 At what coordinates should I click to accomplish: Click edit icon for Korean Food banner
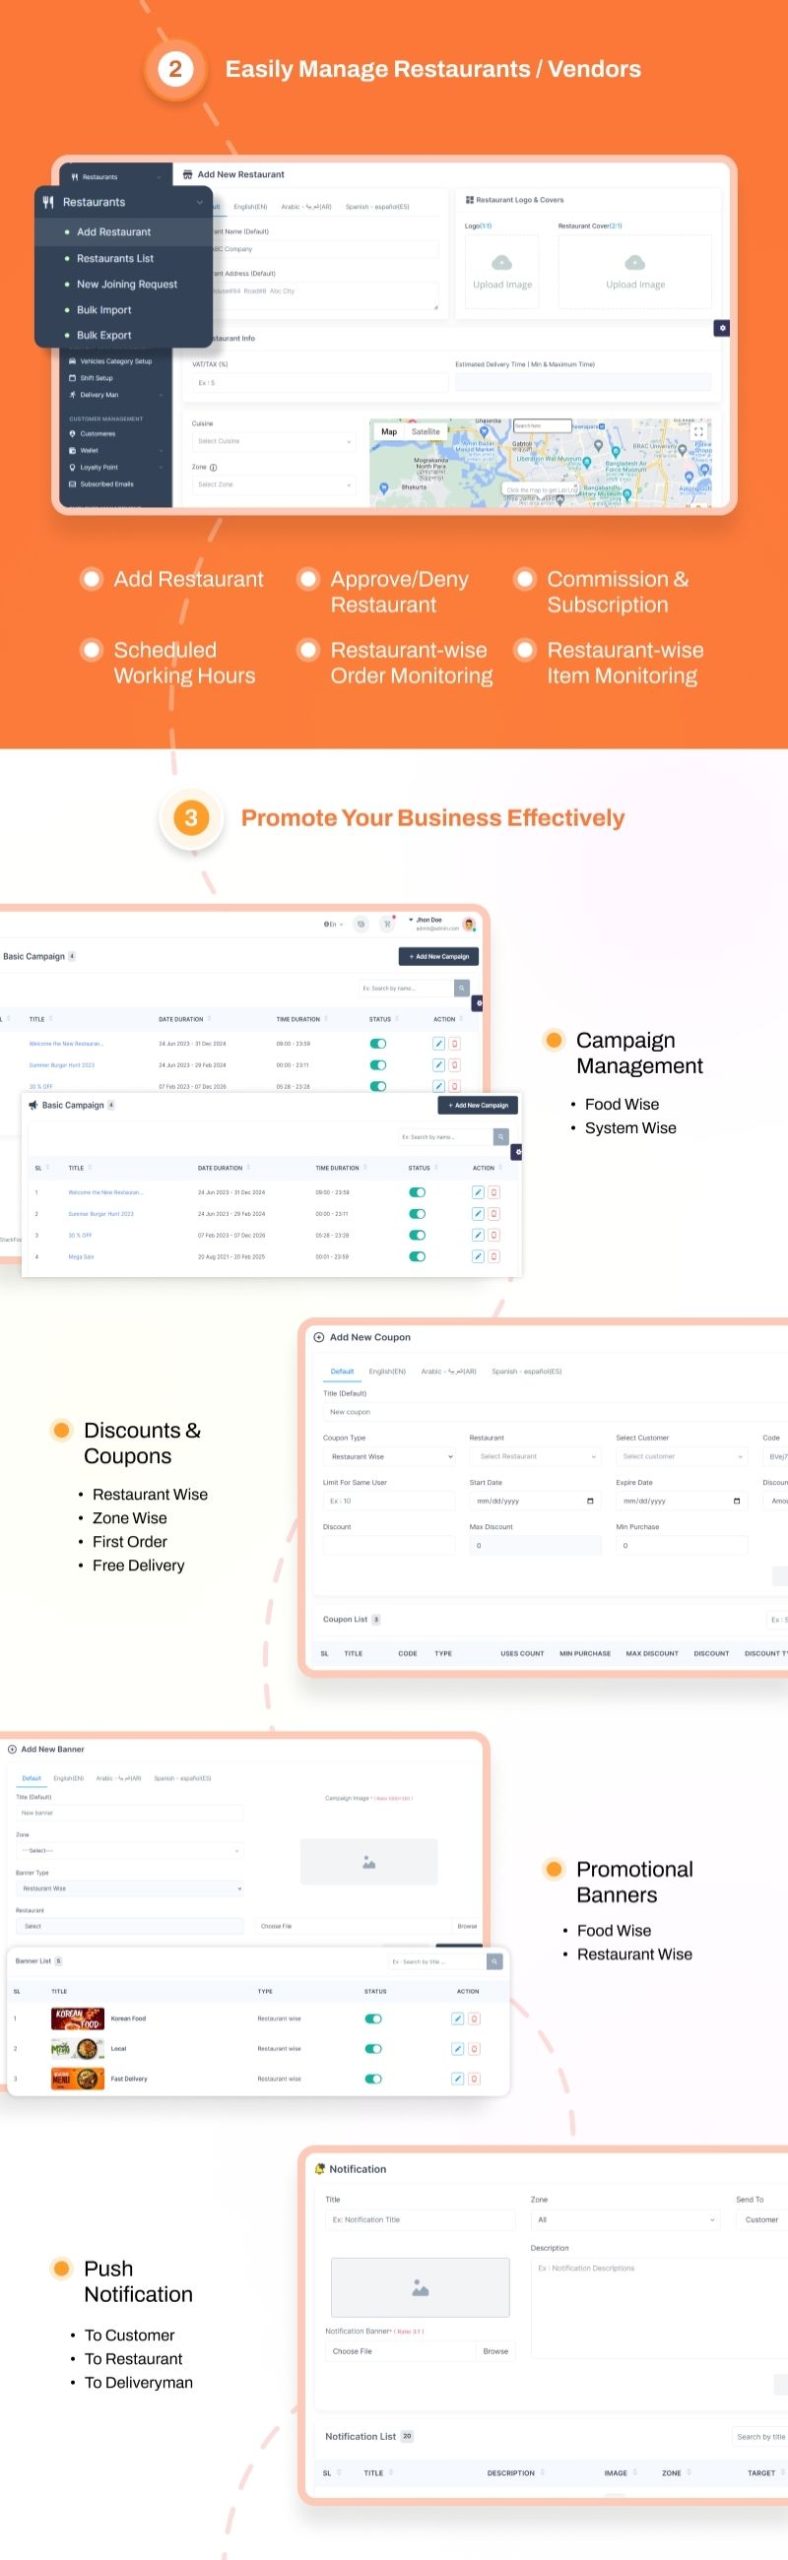coord(457,2019)
